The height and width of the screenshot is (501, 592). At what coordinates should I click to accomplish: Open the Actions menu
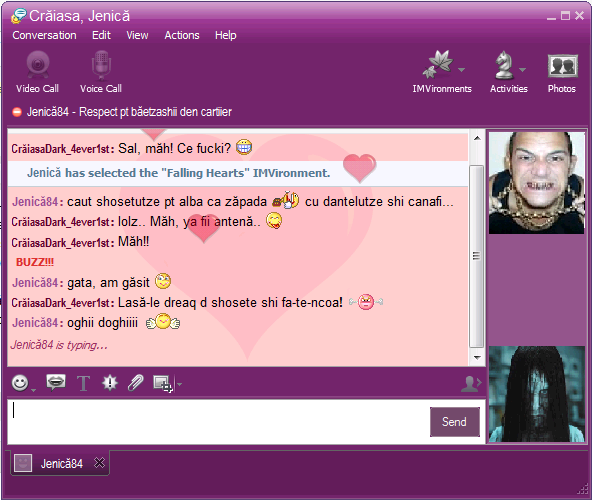(x=182, y=35)
